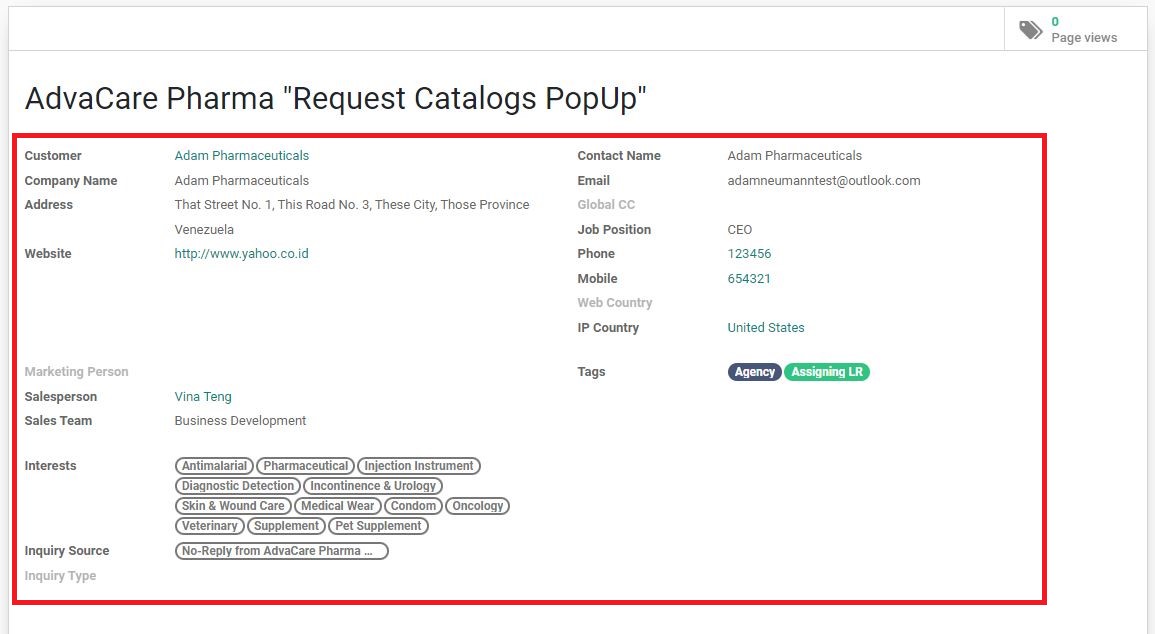
Task: Click the Mobile field label
Action: point(597,278)
